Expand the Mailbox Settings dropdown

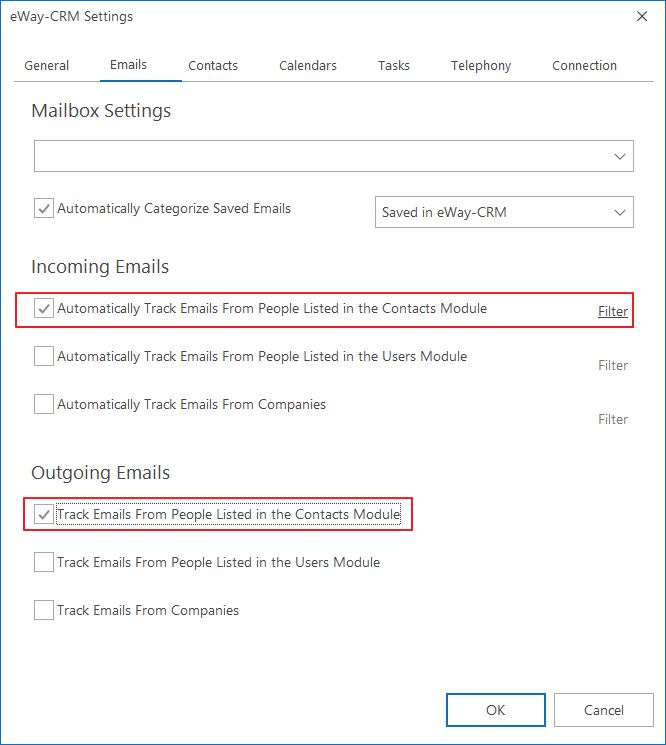pyautogui.click(x=333, y=156)
